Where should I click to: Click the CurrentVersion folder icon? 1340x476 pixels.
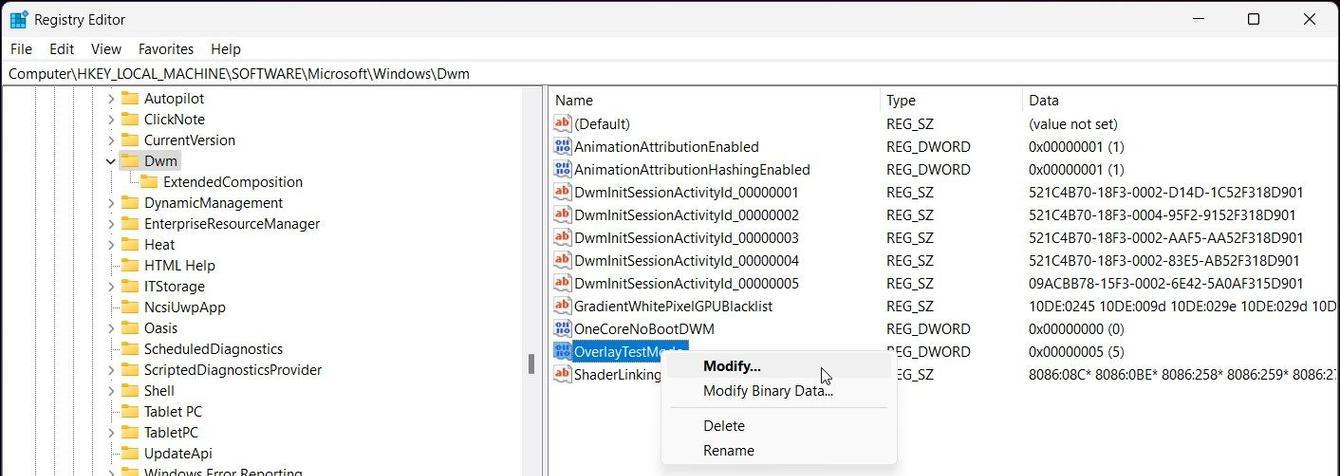pyautogui.click(x=129, y=140)
